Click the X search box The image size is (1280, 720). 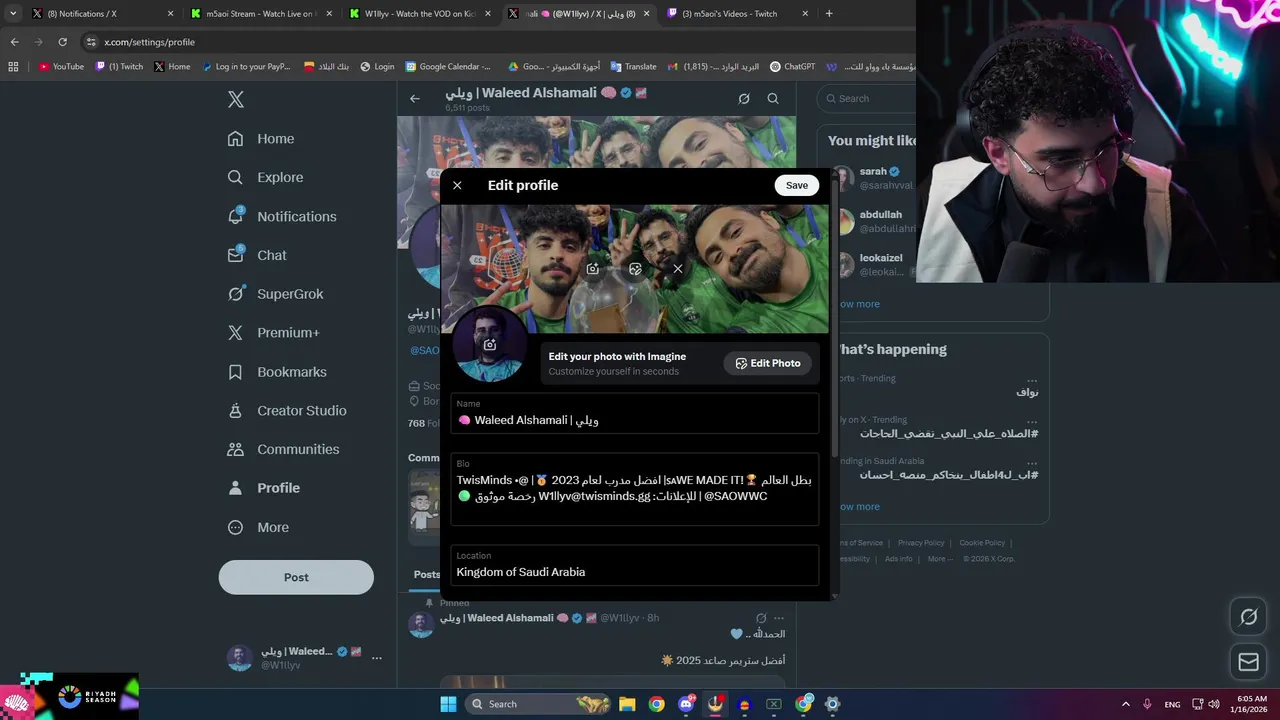coord(868,98)
